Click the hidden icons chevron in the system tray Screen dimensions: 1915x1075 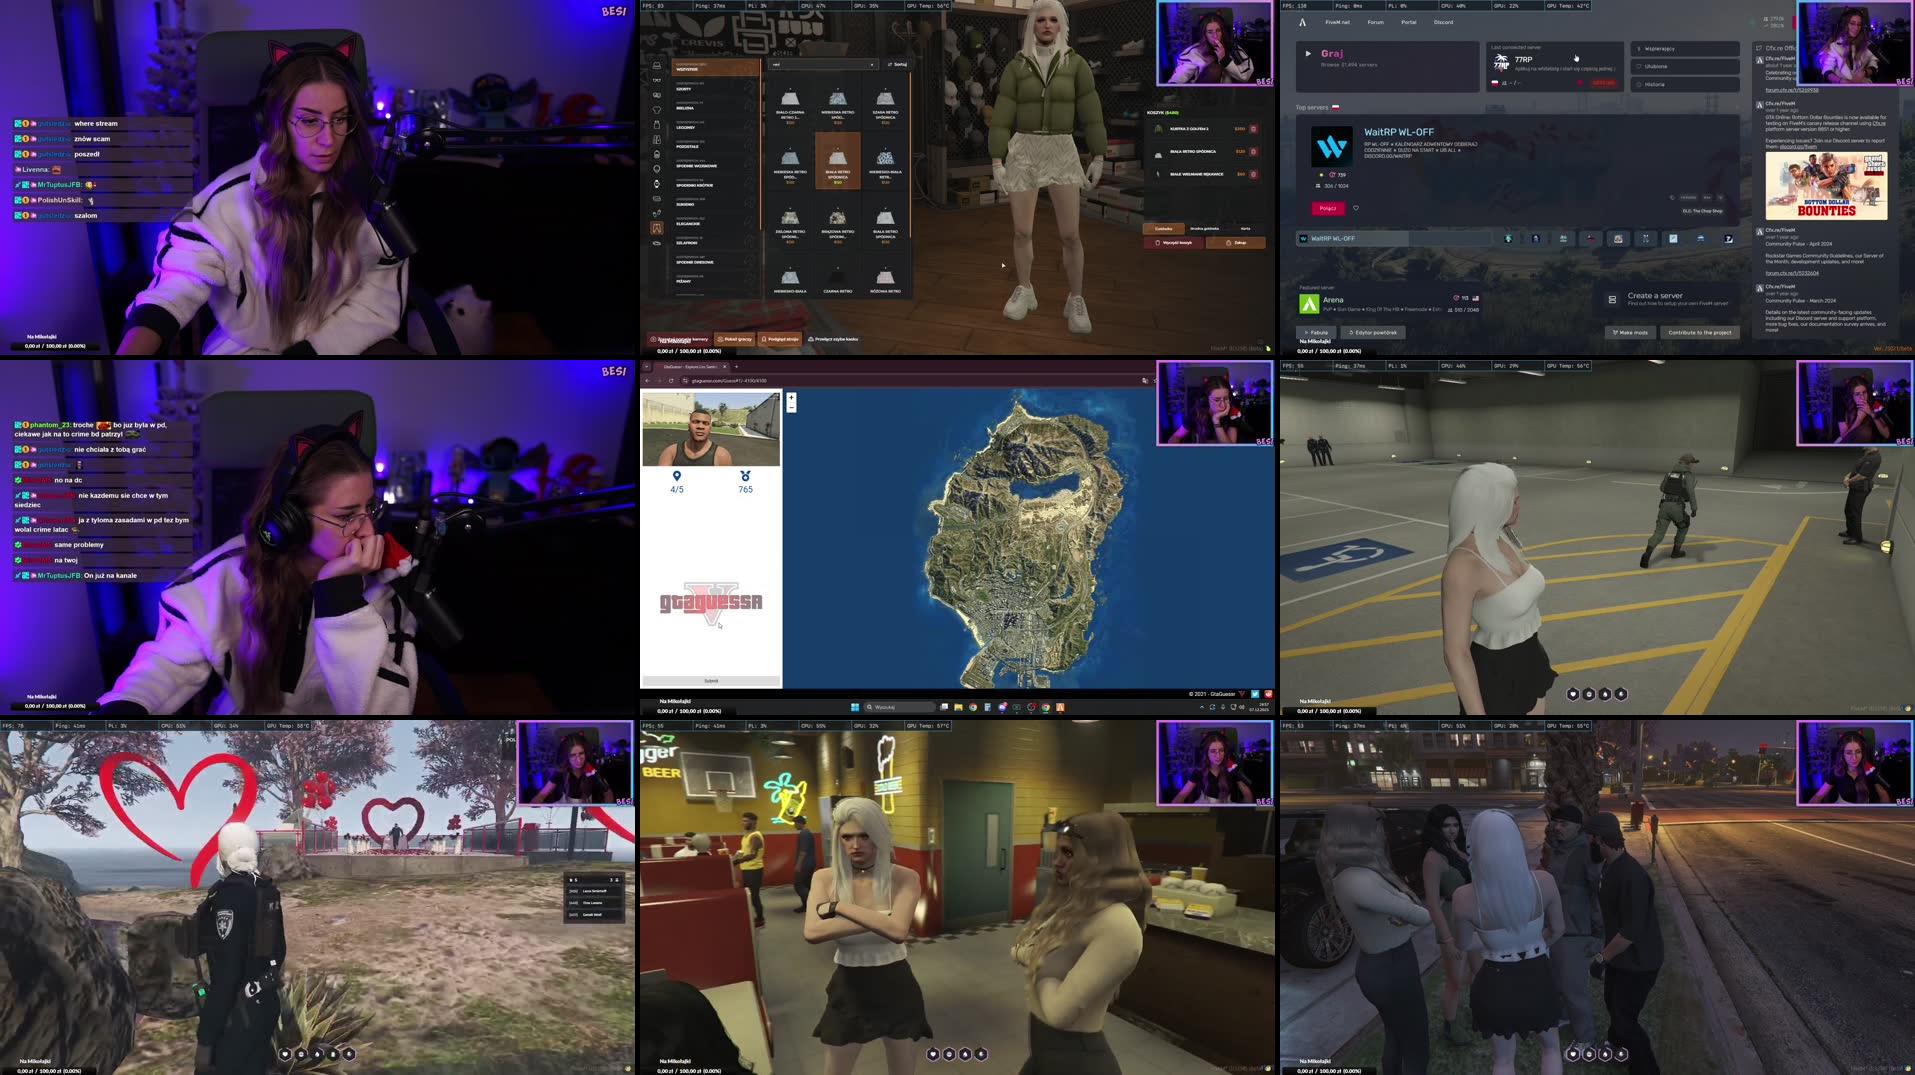[x=1202, y=706]
